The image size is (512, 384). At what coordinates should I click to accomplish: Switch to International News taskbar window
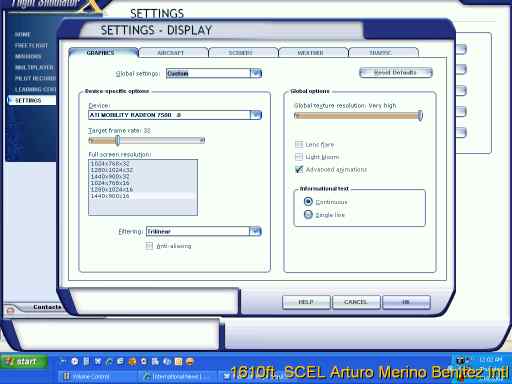click(x=177, y=377)
